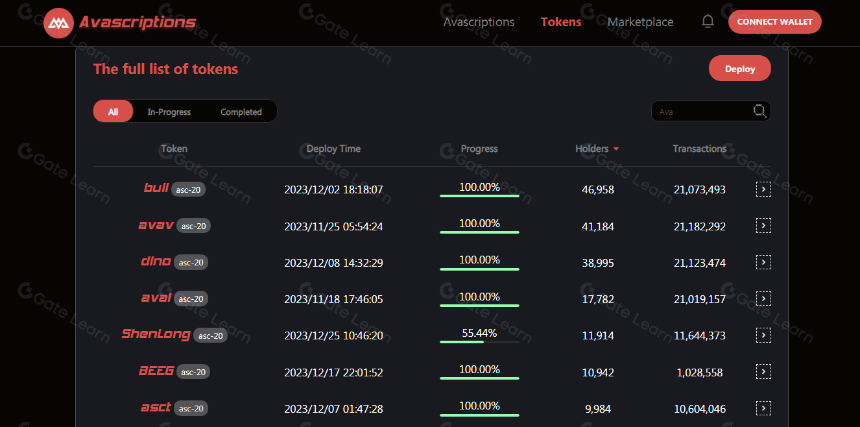The width and height of the screenshot is (860, 427).
Task: Open details arrow for ShenLong row
Action: 763,335
